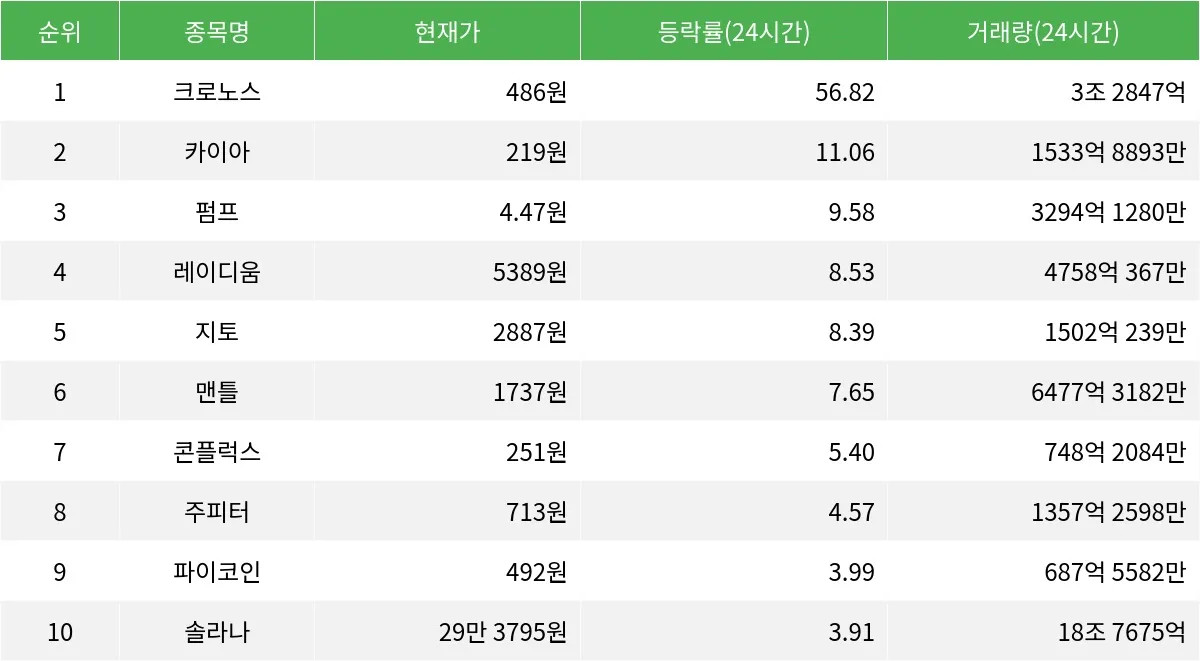Select the 56.82 change rate cell
1200x661 pixels.
pos(845,92)
